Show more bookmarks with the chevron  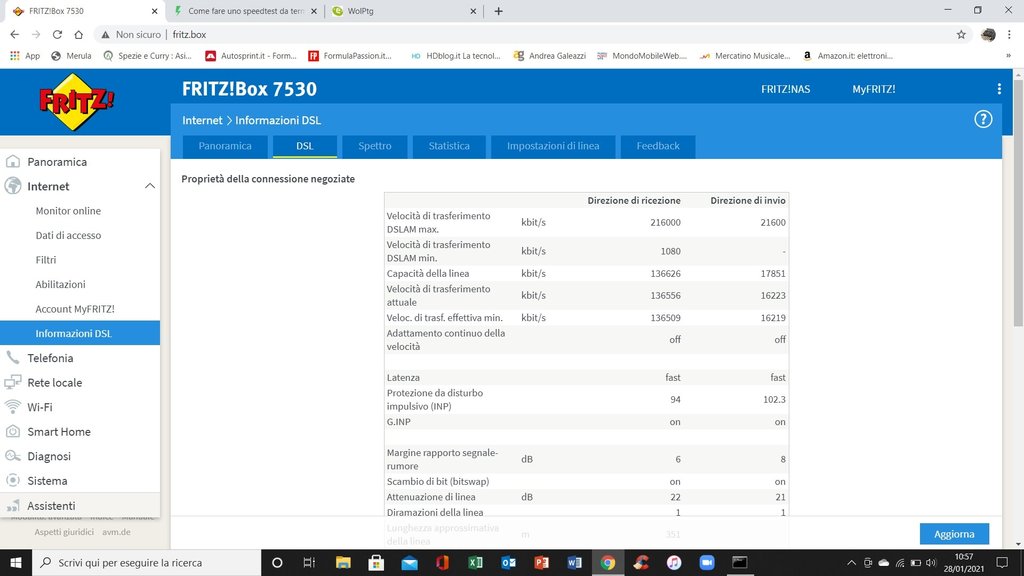[x=1008, y=56]
